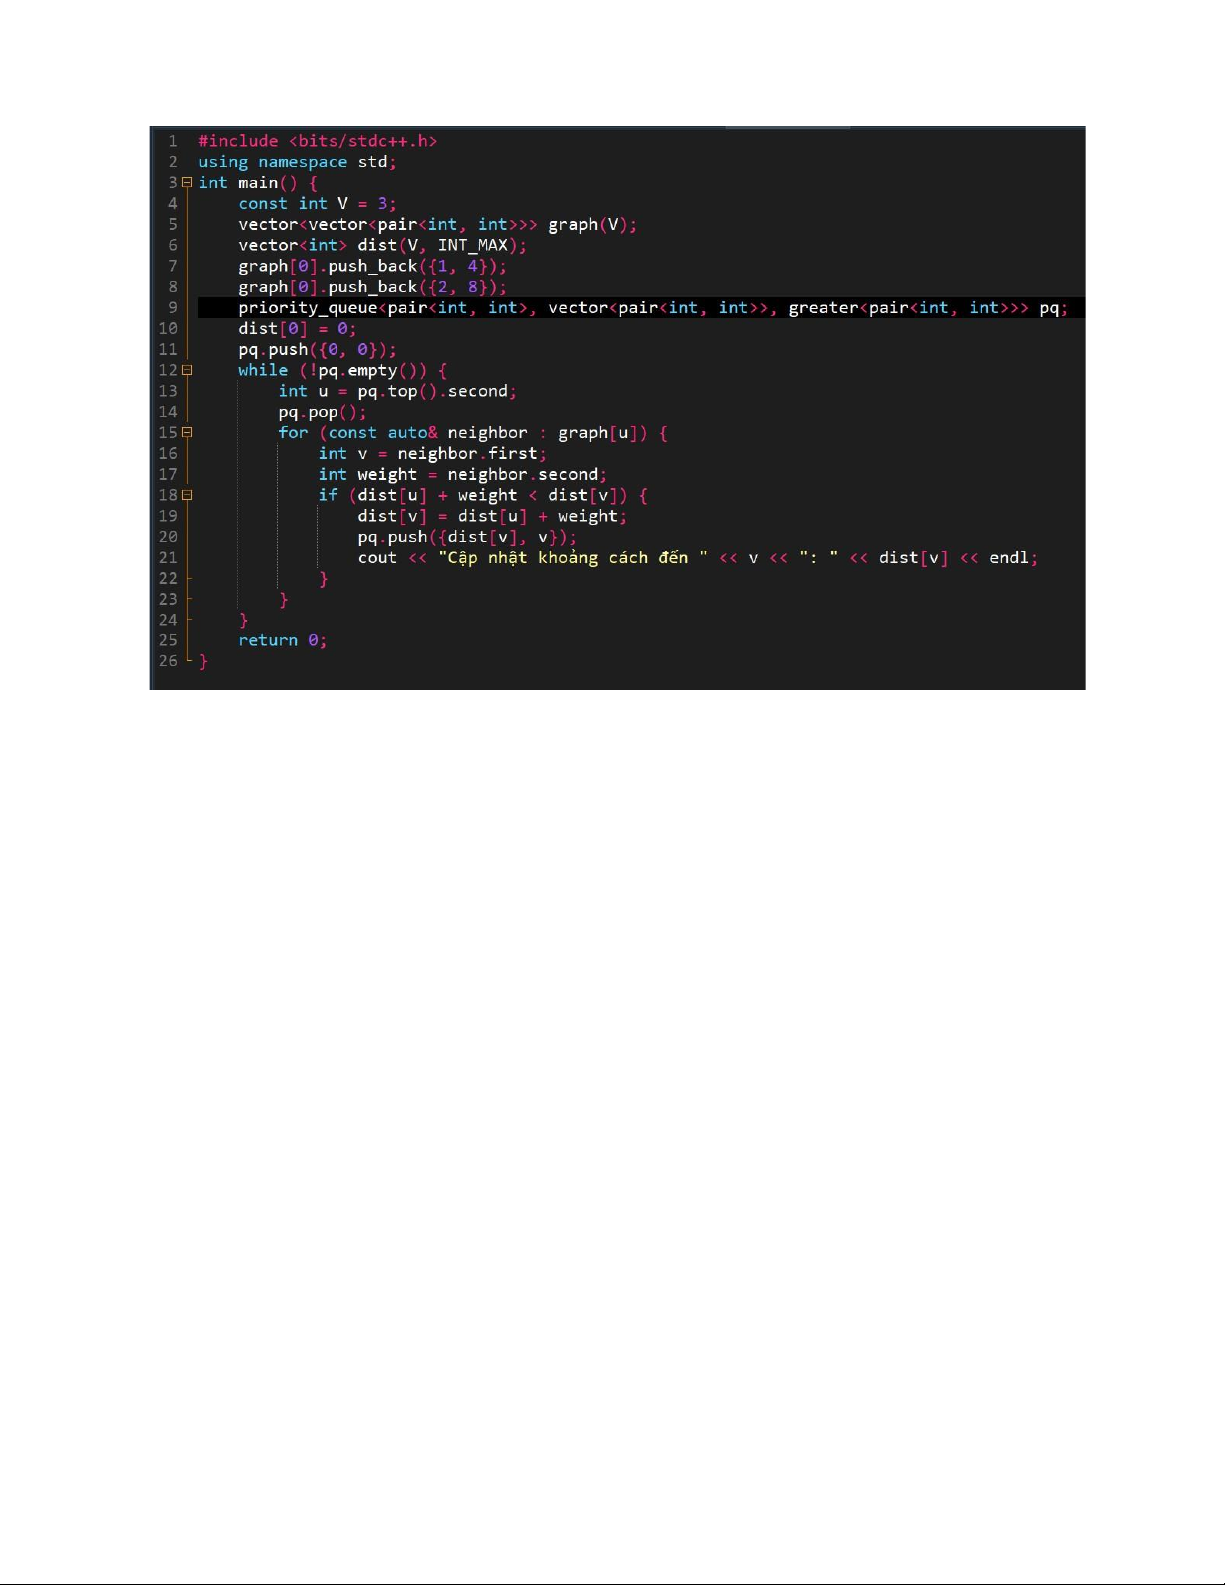Click line number 9 in the gutter
The image size is (1225, 1585).
tap(173, 308)
